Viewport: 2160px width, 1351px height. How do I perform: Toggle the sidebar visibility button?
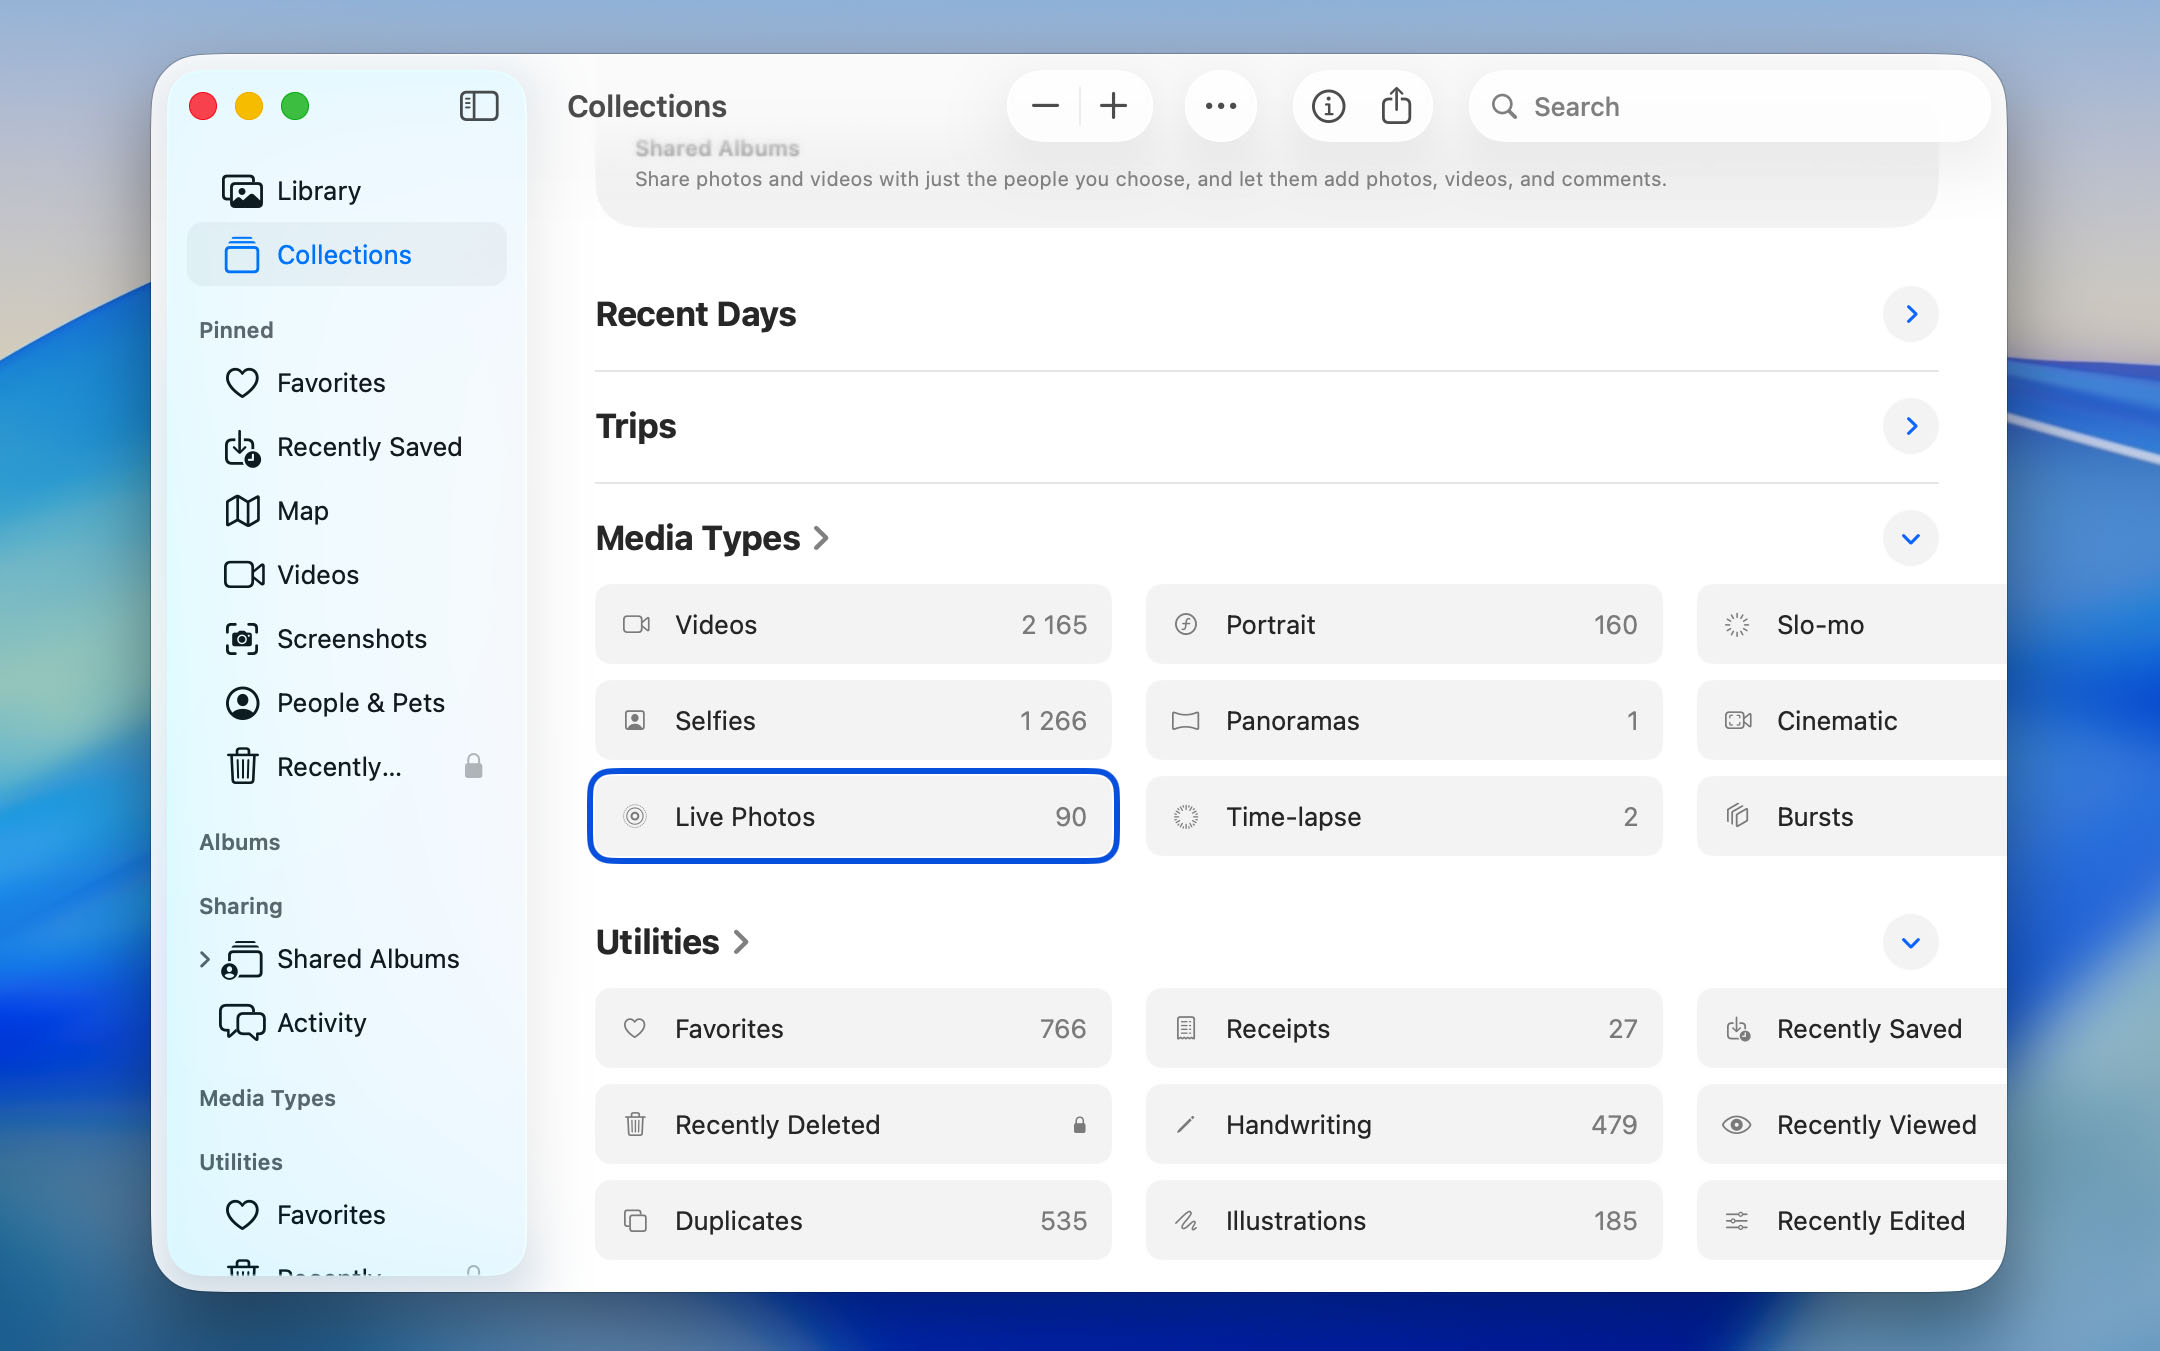click(x=479, y=106)
